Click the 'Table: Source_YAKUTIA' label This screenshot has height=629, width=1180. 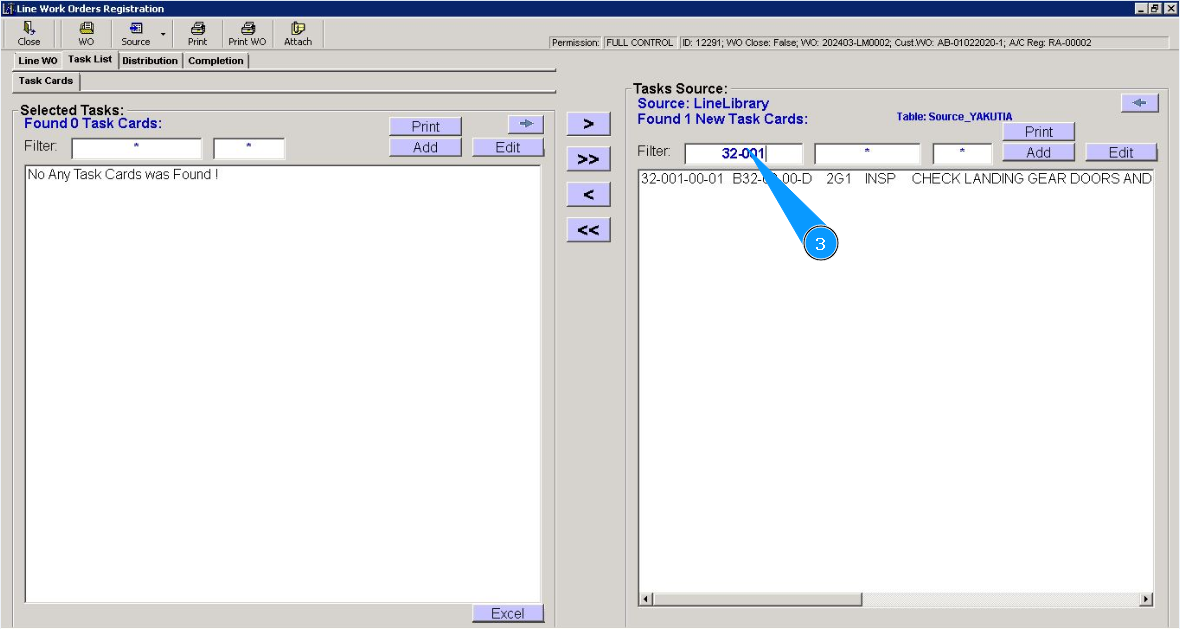tap(954, 117)
